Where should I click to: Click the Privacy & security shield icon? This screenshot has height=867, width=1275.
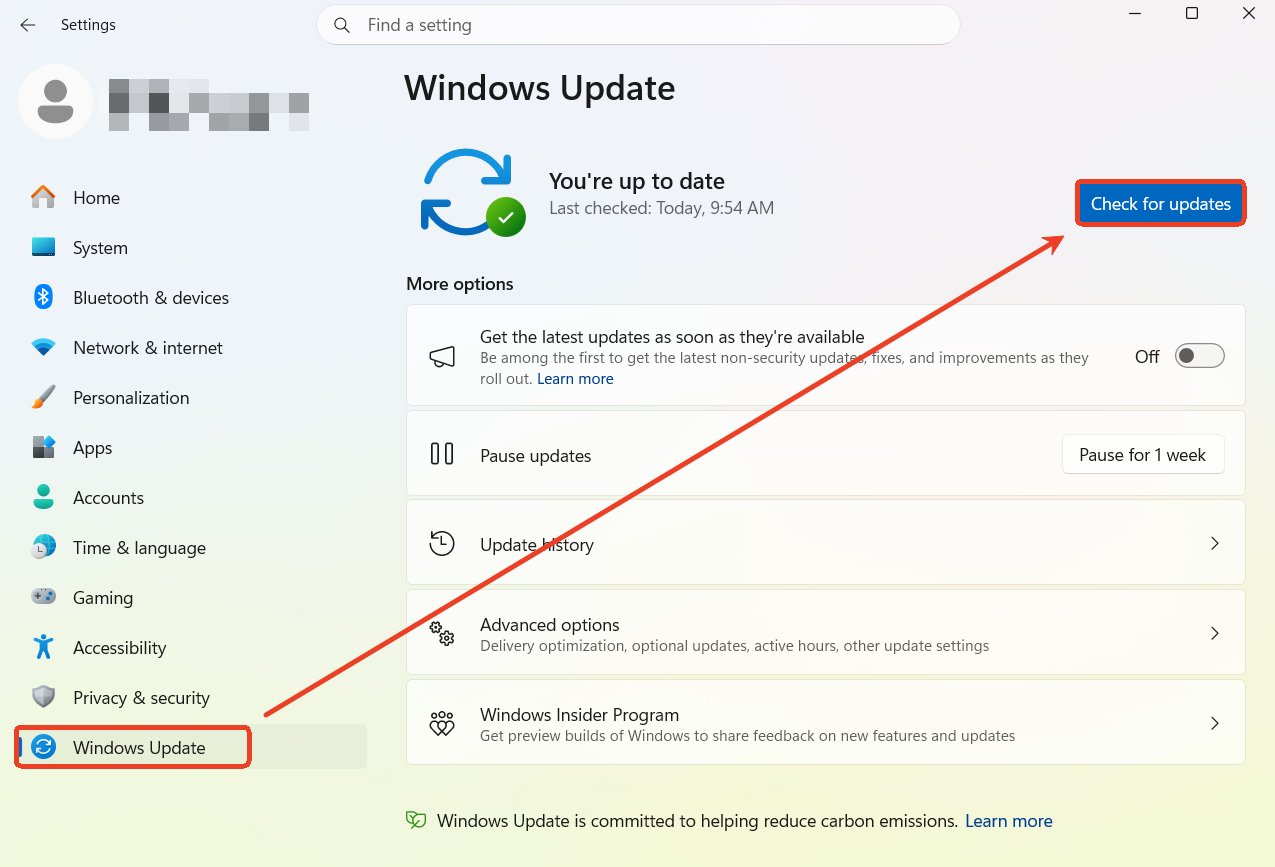pyautogui.click(x=43, y=697)
